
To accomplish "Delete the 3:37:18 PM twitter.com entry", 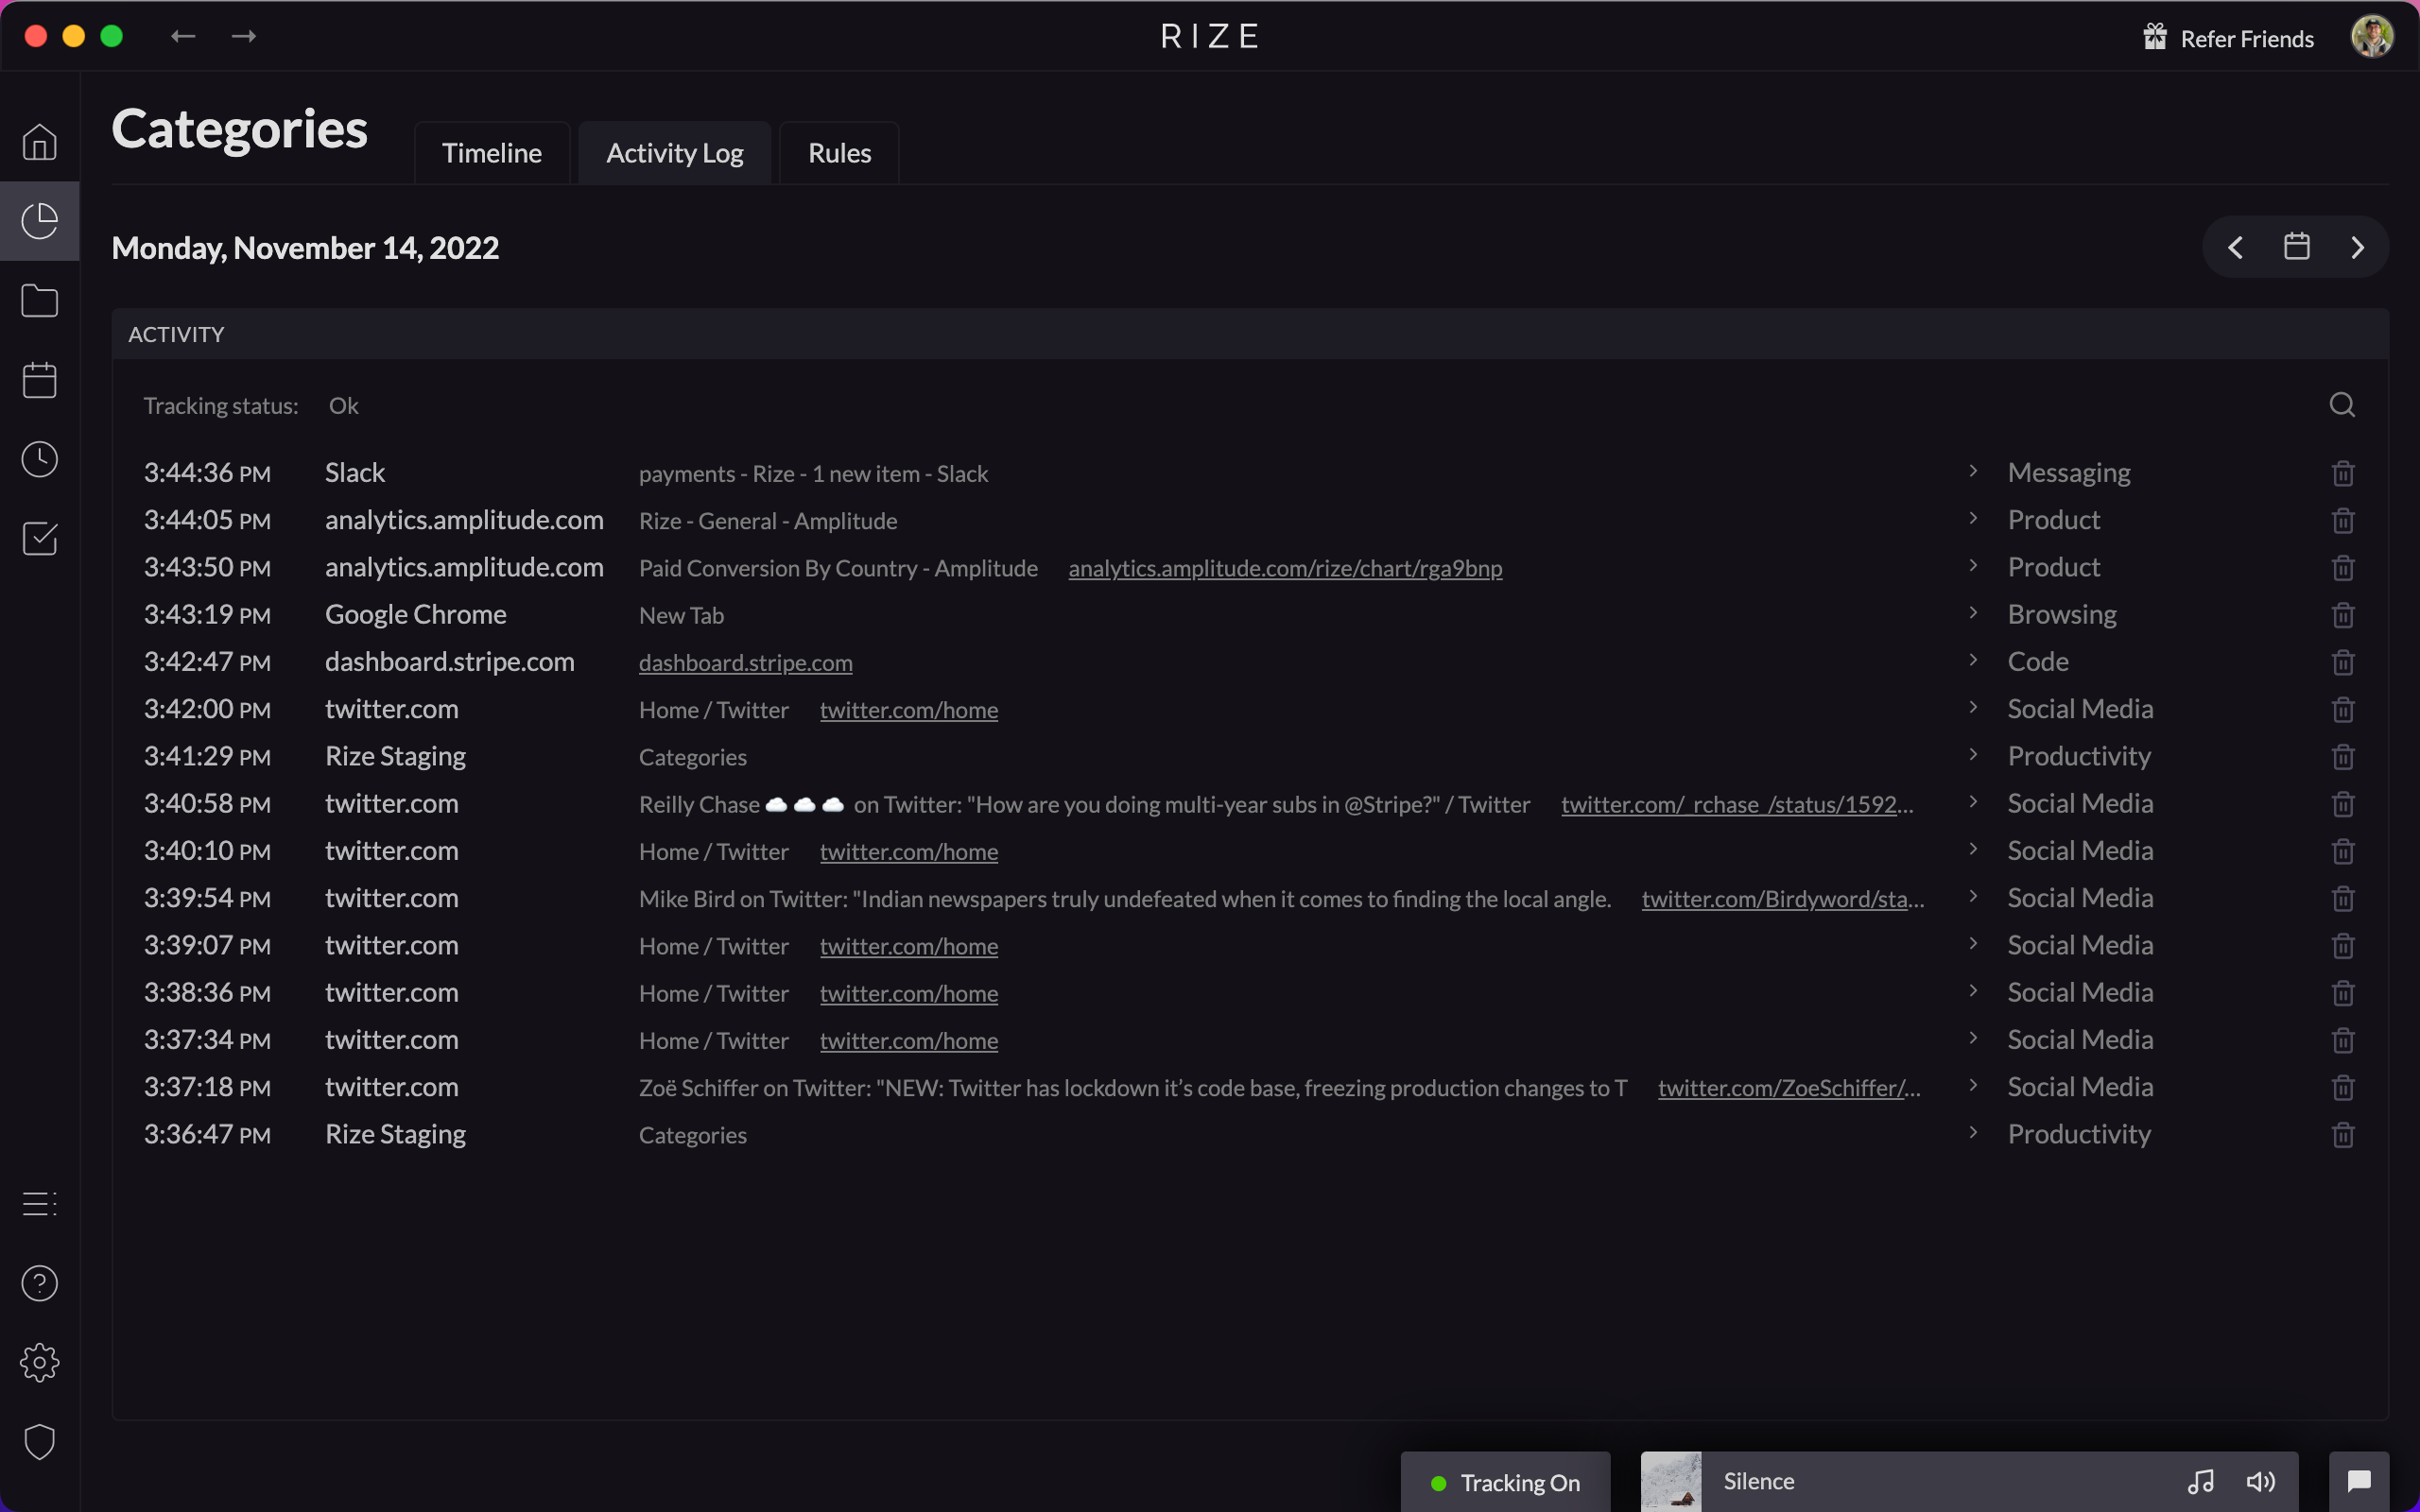I will 2343,1088.
